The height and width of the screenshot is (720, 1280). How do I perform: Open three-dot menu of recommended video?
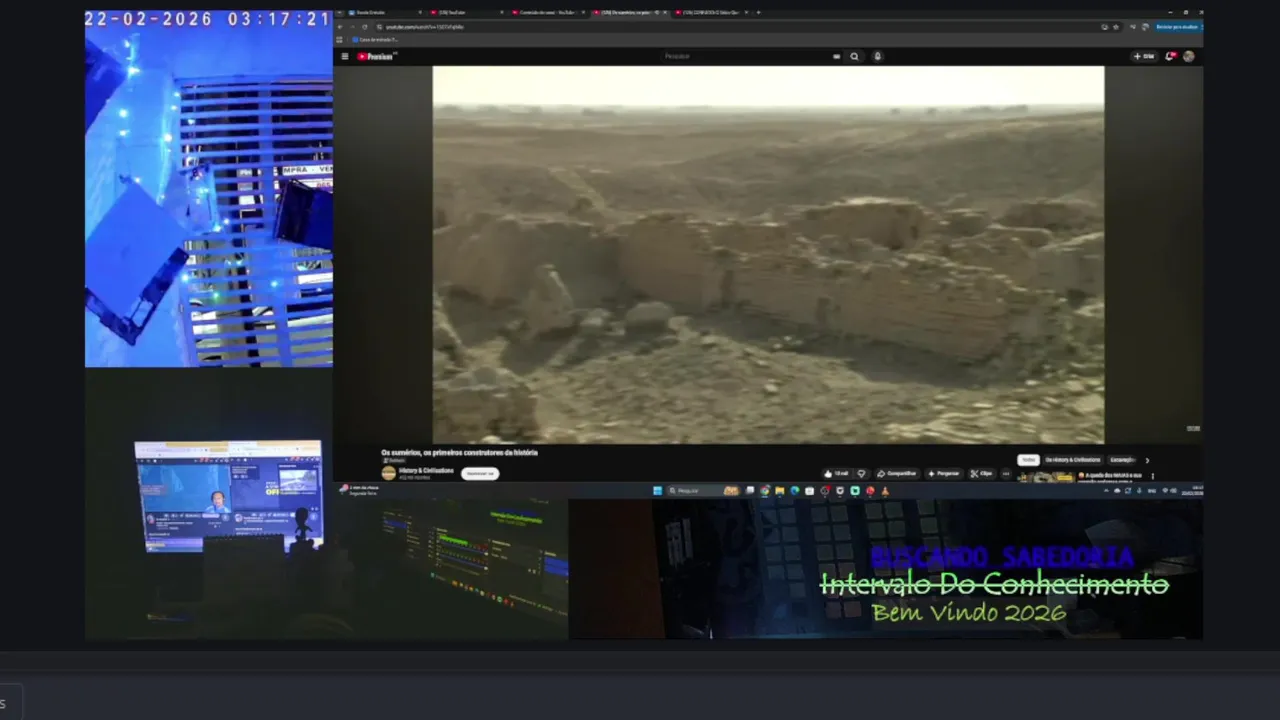(1153, 476)
